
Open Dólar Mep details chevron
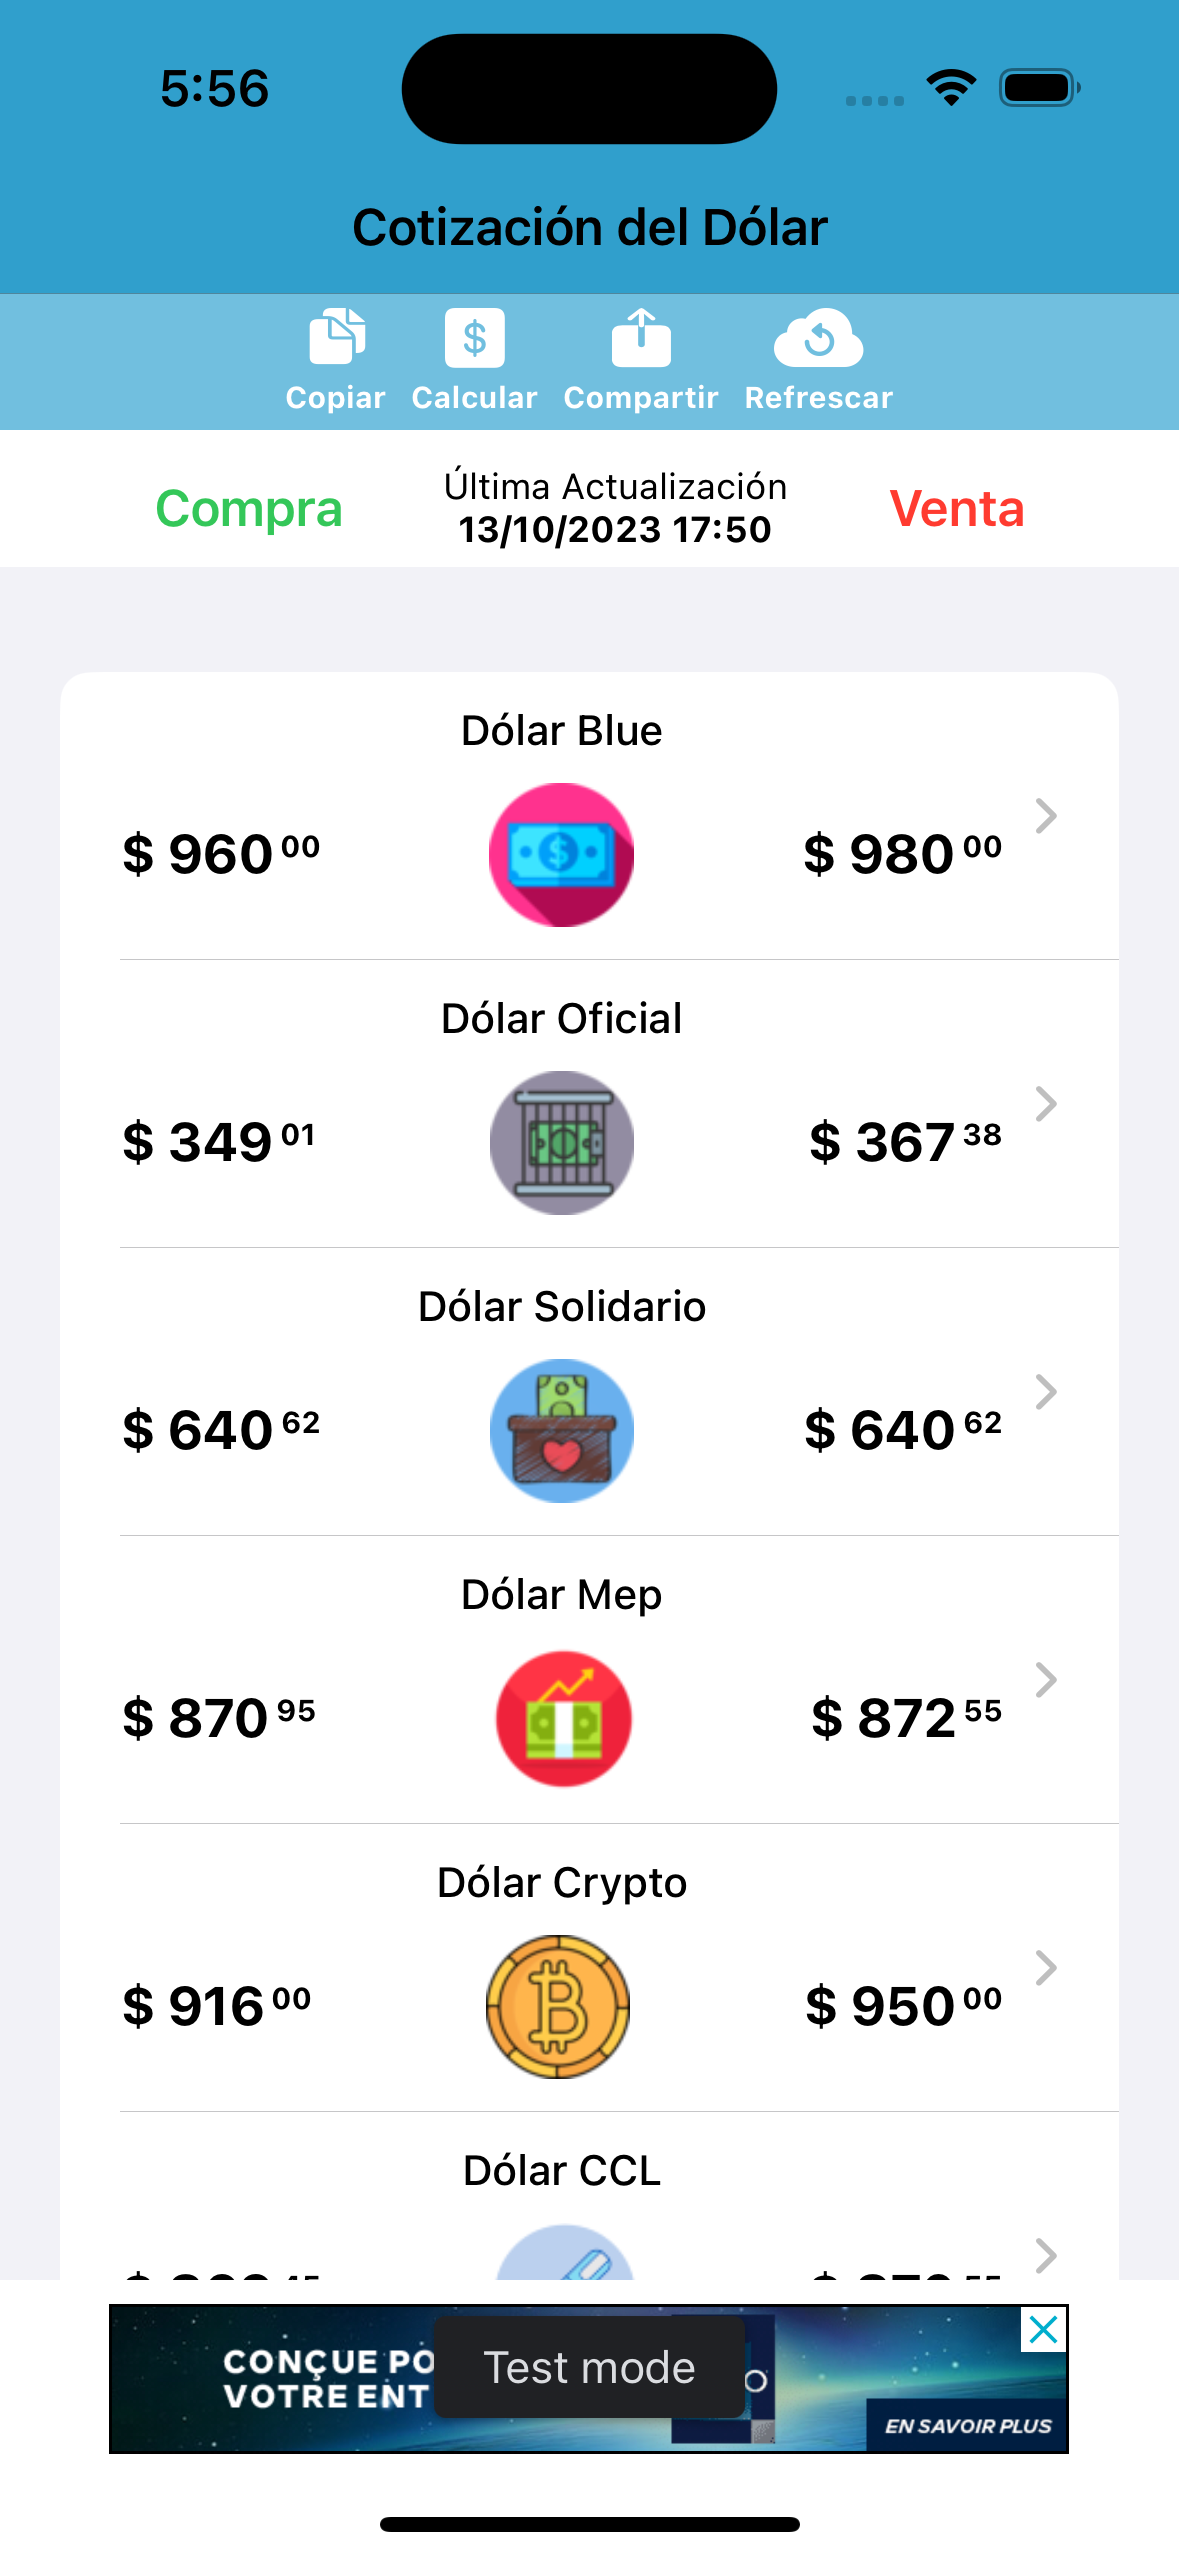[1046, 1680]
